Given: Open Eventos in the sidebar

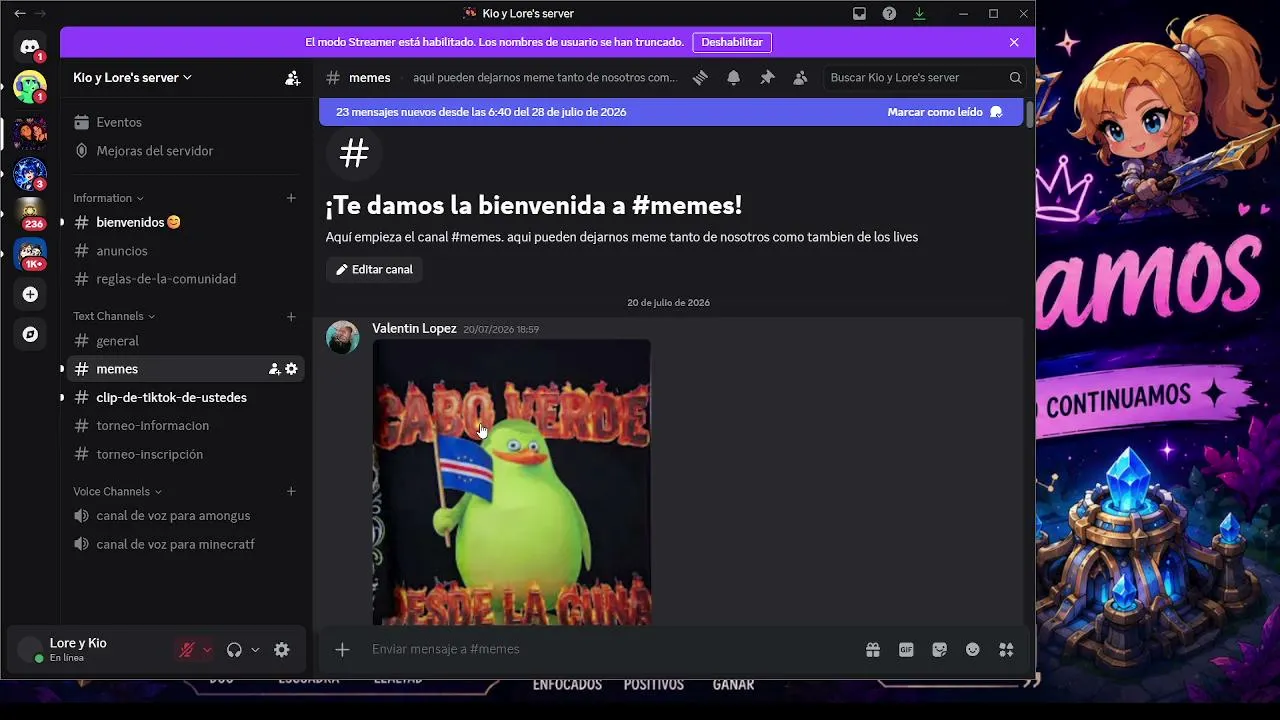Looking at the screenshot, I should point(186,122).
